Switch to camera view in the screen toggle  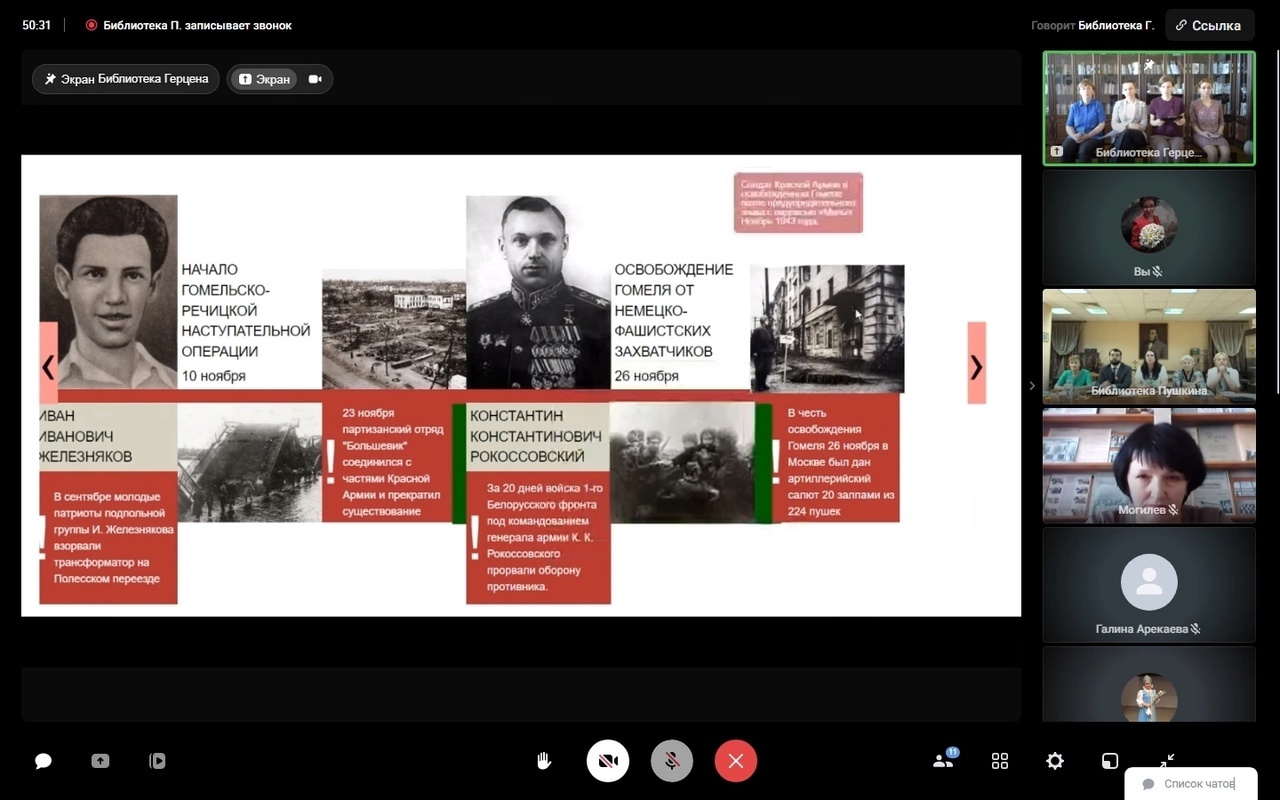click(315, 79)
